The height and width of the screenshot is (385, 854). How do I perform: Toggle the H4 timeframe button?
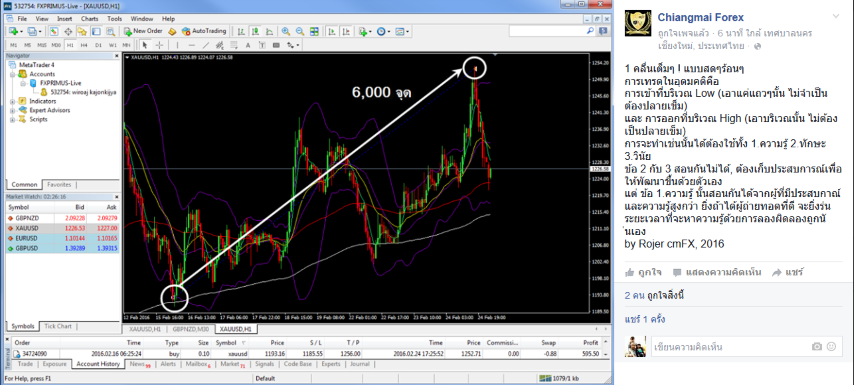(84, 45)
